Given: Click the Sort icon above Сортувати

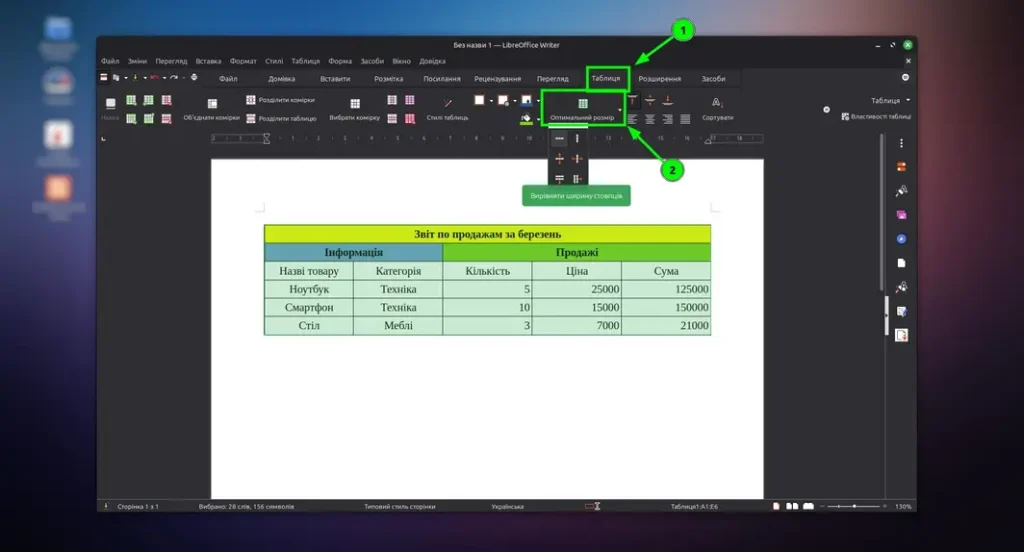Looking at the screenshot, I should [717, 103].
